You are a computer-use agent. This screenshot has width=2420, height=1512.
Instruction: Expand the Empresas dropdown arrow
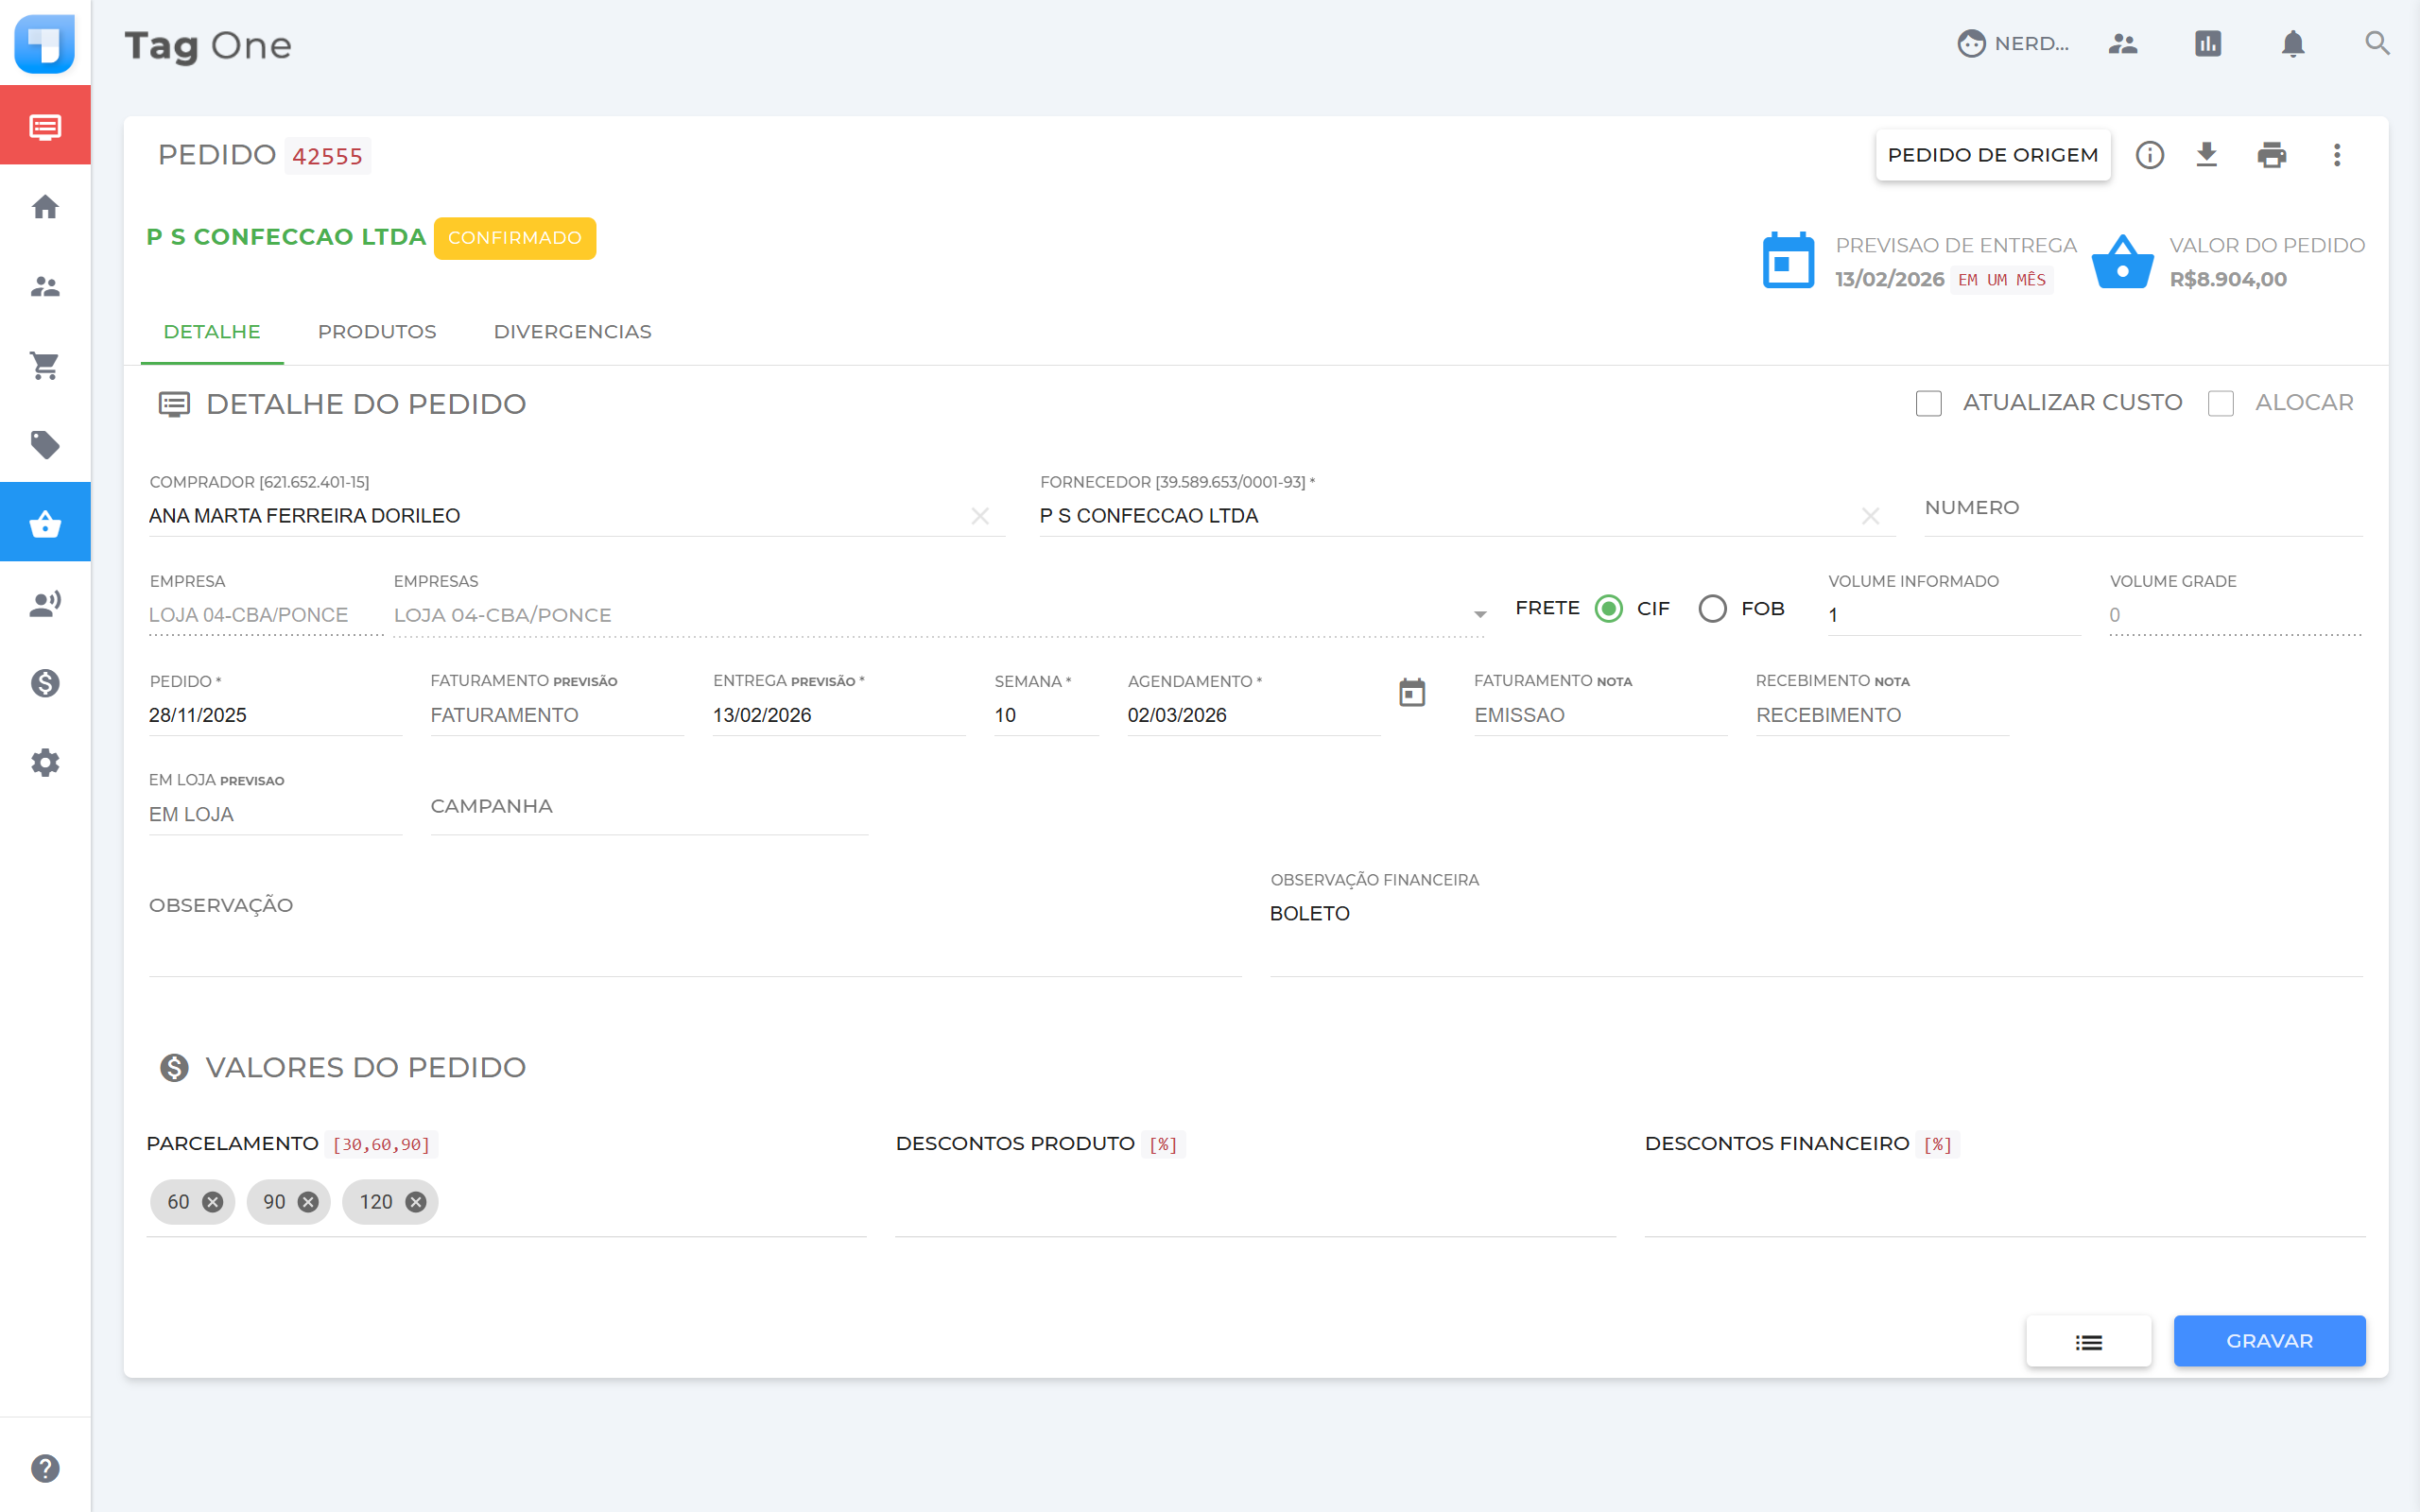[x=1479, y=614]
